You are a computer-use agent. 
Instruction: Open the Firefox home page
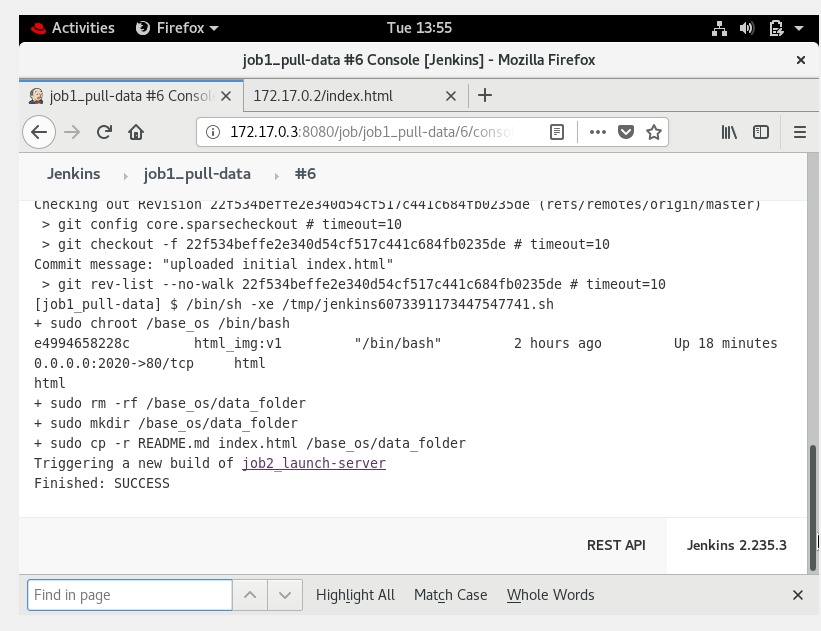coord(136,132)
